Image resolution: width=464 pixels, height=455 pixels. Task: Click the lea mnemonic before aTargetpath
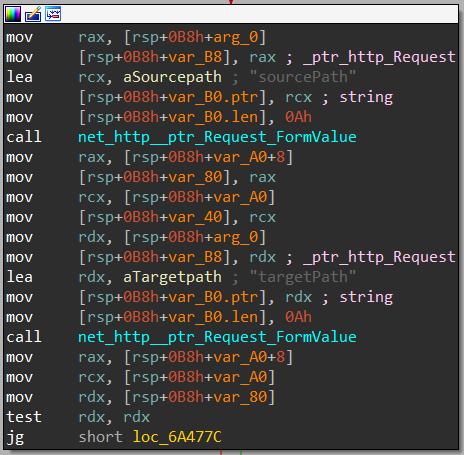19,277
